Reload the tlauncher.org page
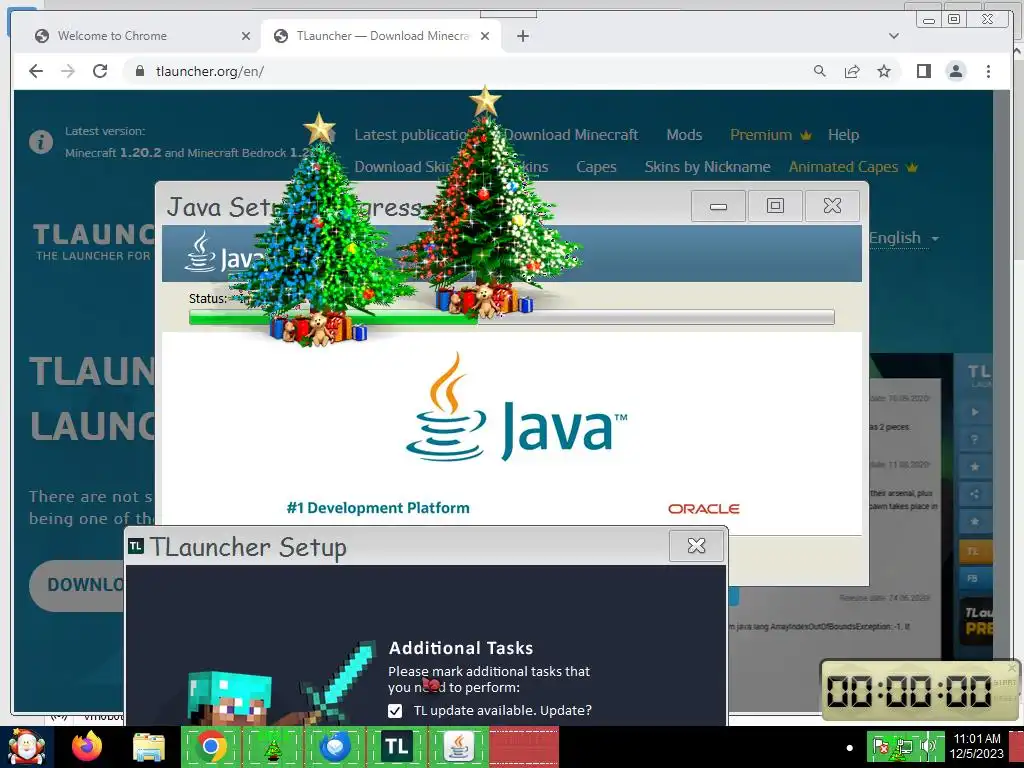Viewport: 1024px width, 768px height. 100,71
